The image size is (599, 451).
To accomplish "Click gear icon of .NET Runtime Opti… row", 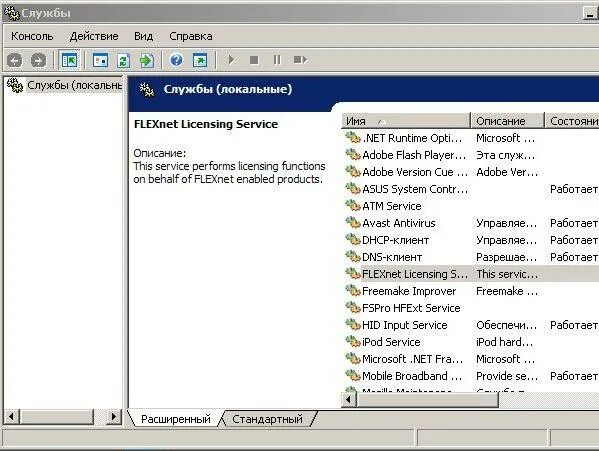I will [353, 137].
